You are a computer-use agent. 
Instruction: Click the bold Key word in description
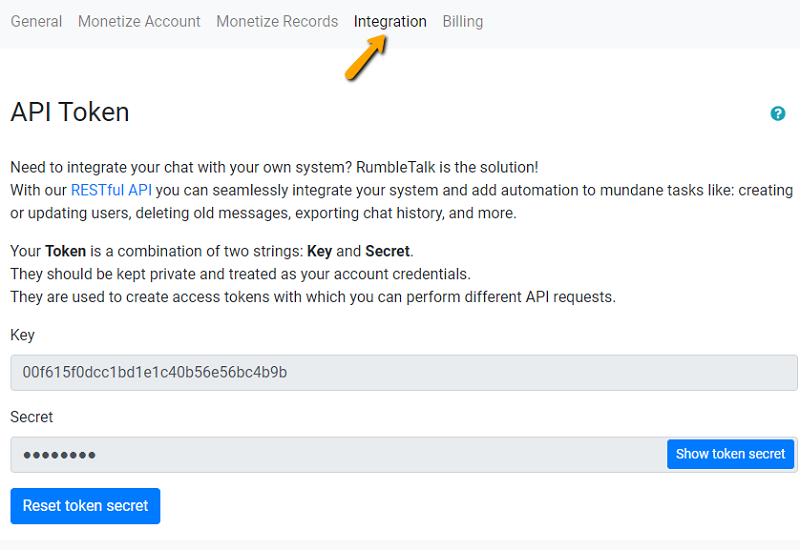(319, 251)
